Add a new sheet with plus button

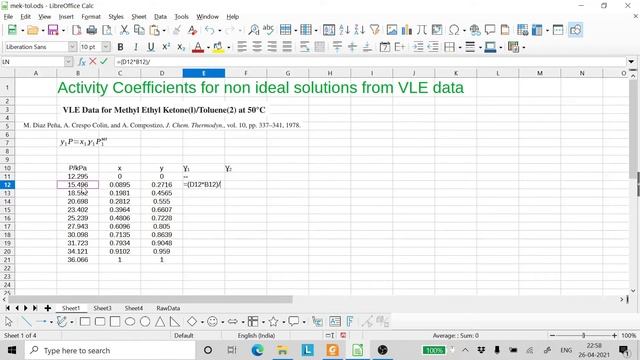[x=48, y=308]
